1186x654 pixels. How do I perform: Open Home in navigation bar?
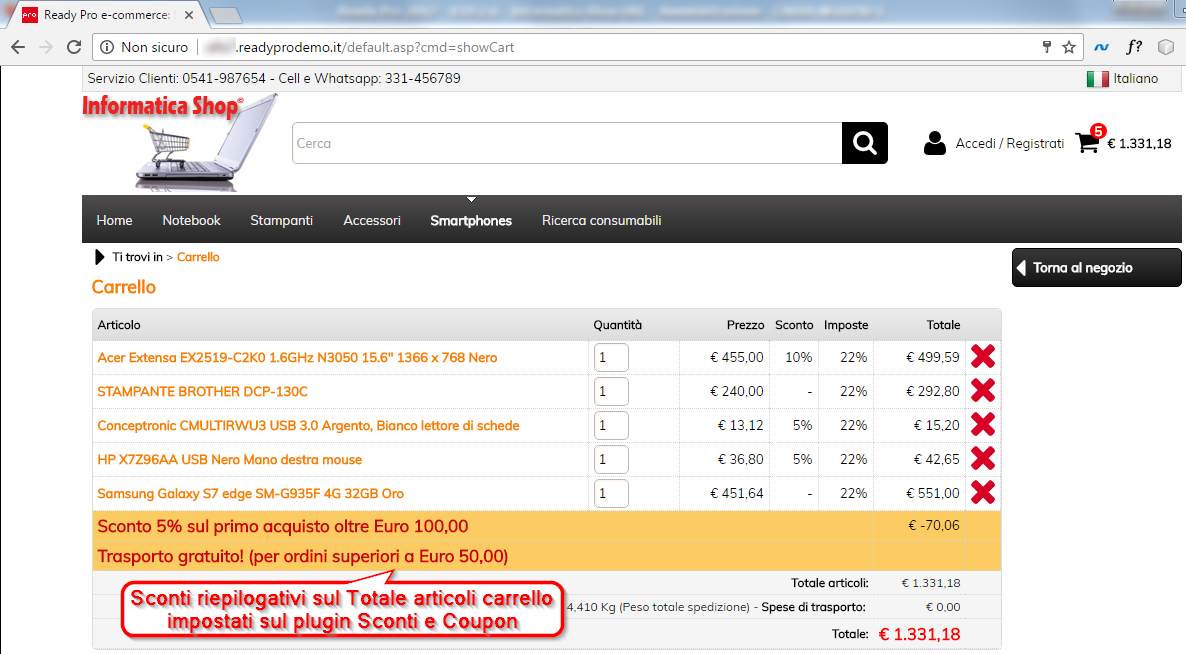(x=114, y=220)
